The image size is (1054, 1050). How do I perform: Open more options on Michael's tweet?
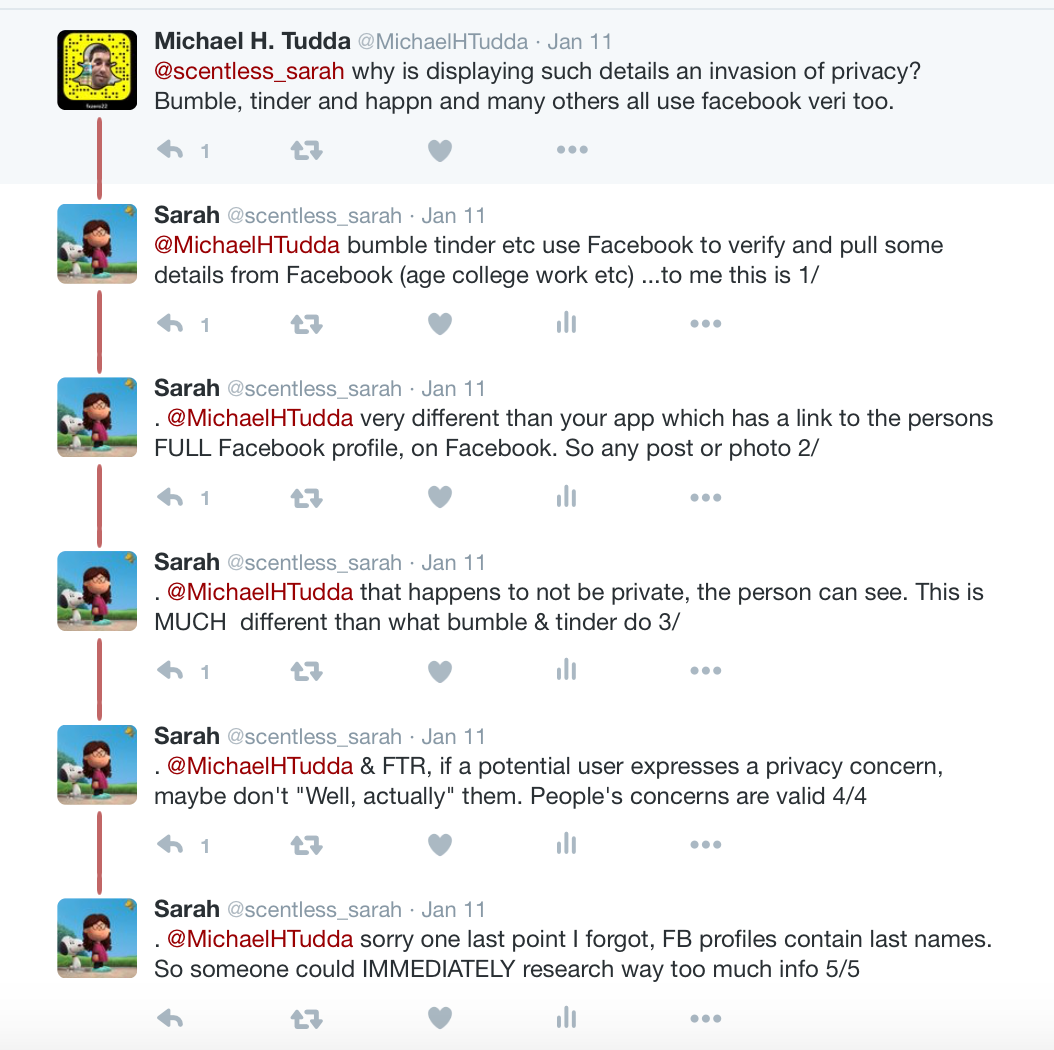pyautogui.click(x=572, y=150)
